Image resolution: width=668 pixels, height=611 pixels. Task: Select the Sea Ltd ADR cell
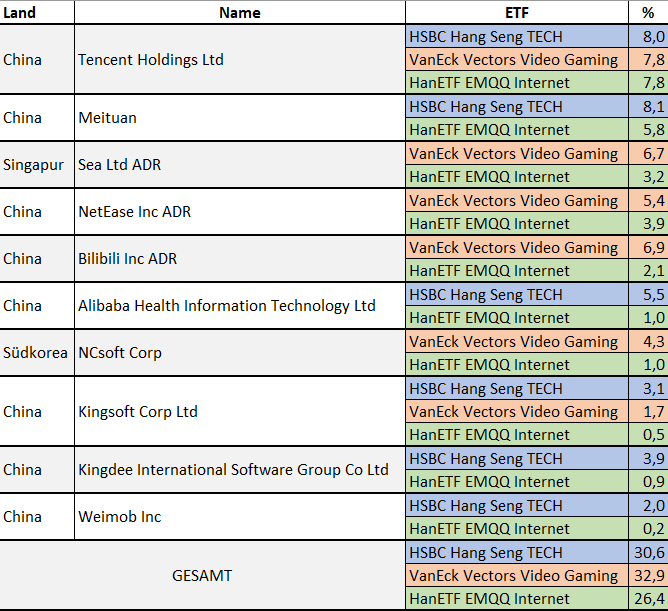point(122,165)
